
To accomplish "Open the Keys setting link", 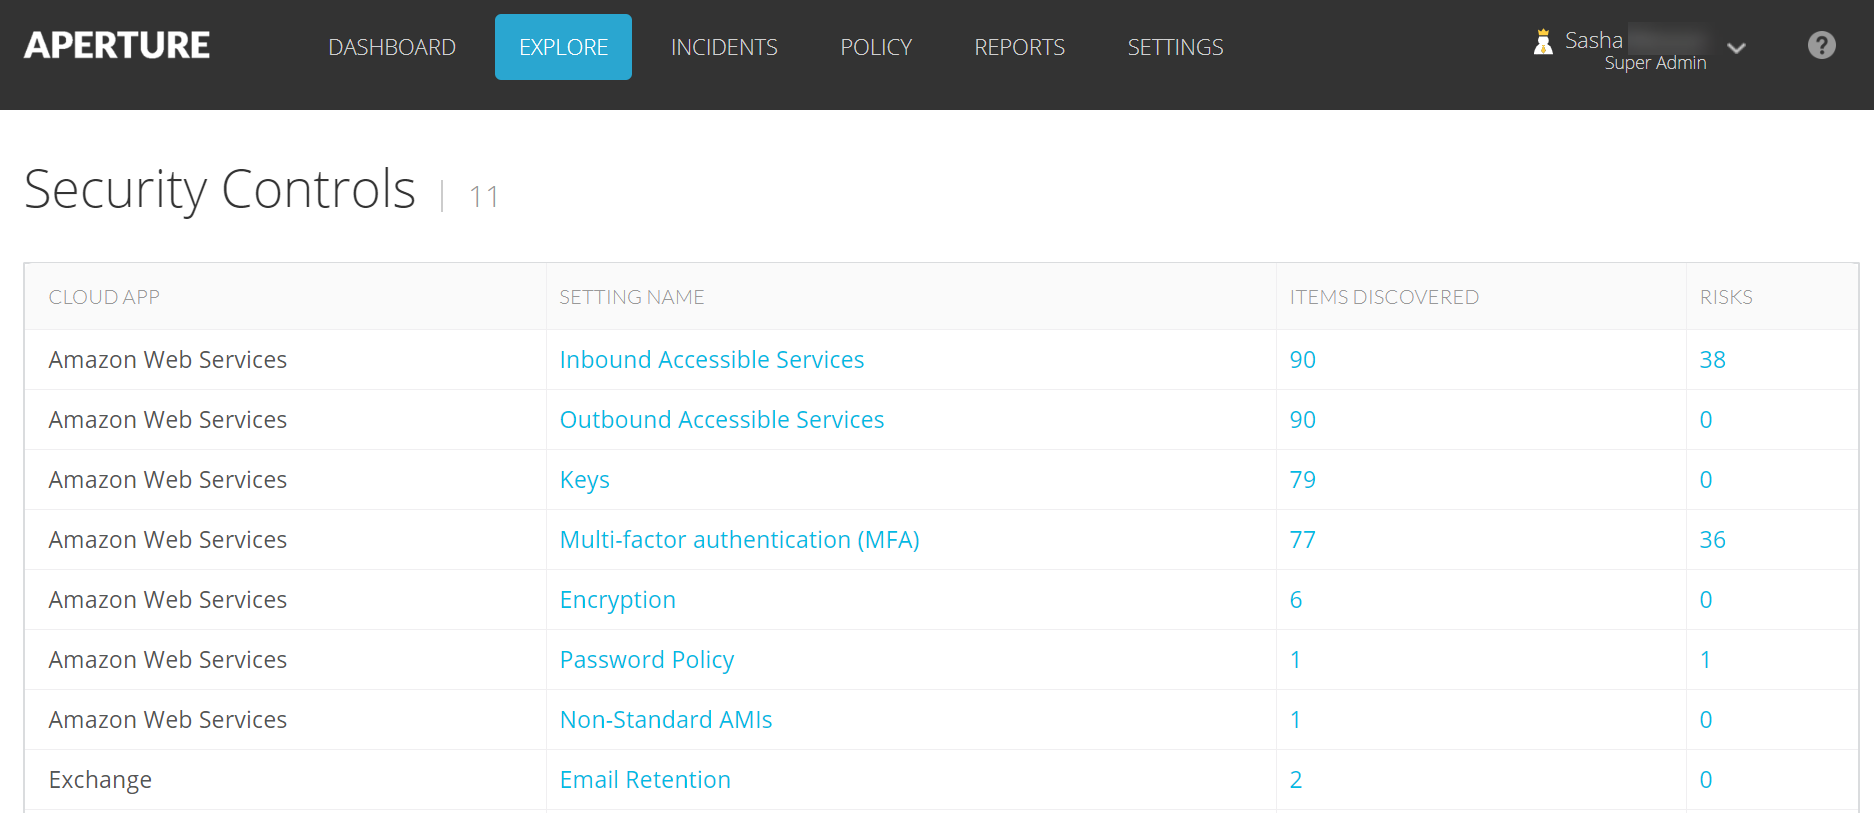I will pyautogui.click(x=584, y=480).
